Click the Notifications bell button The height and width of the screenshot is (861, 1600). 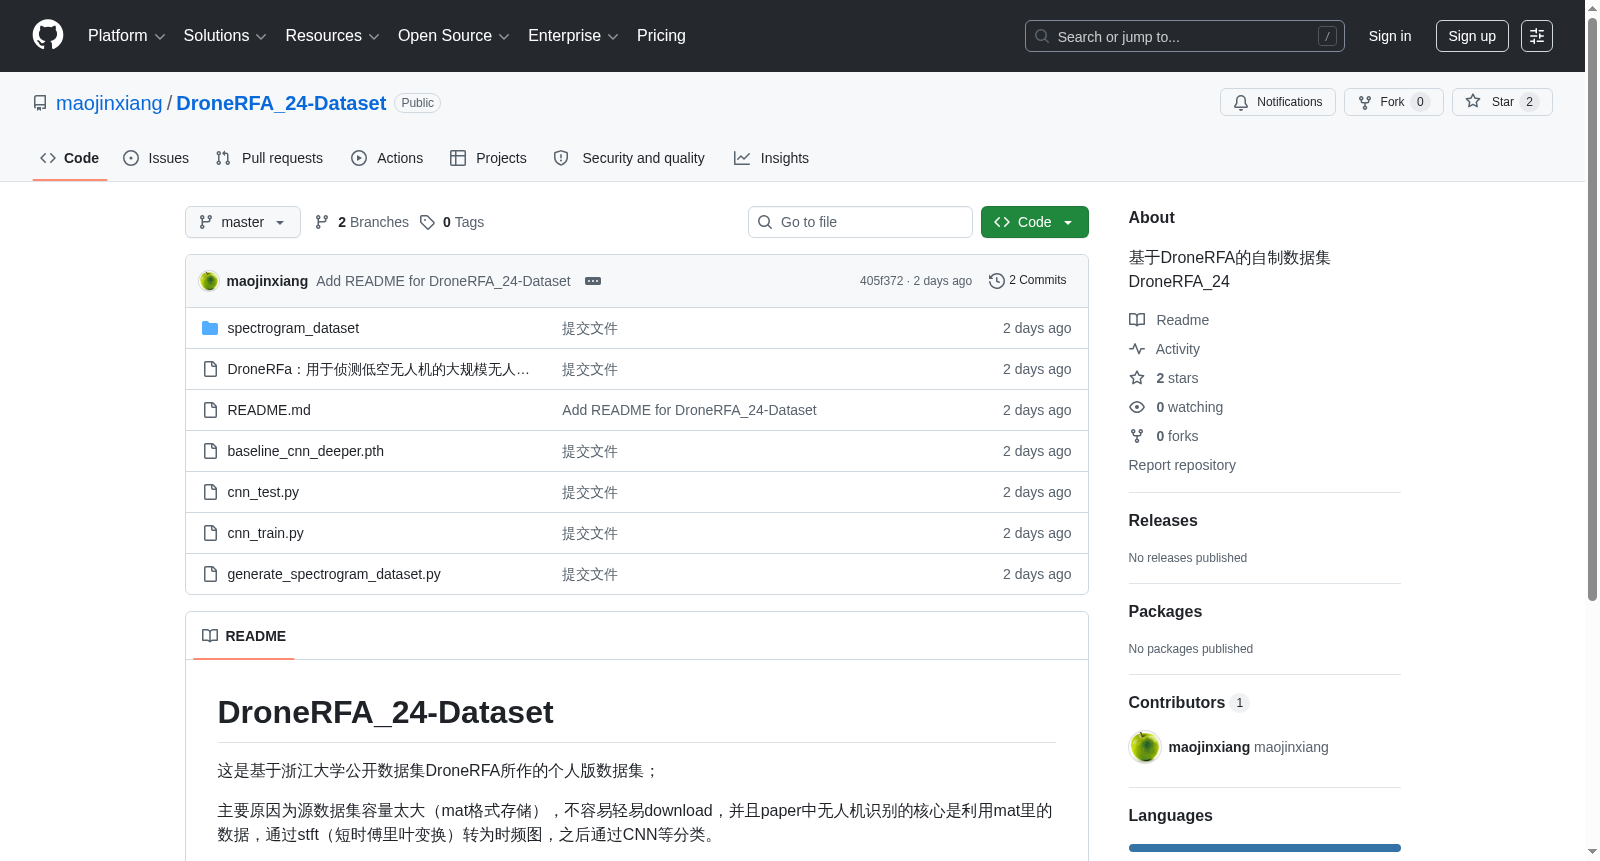(1277, 102)
